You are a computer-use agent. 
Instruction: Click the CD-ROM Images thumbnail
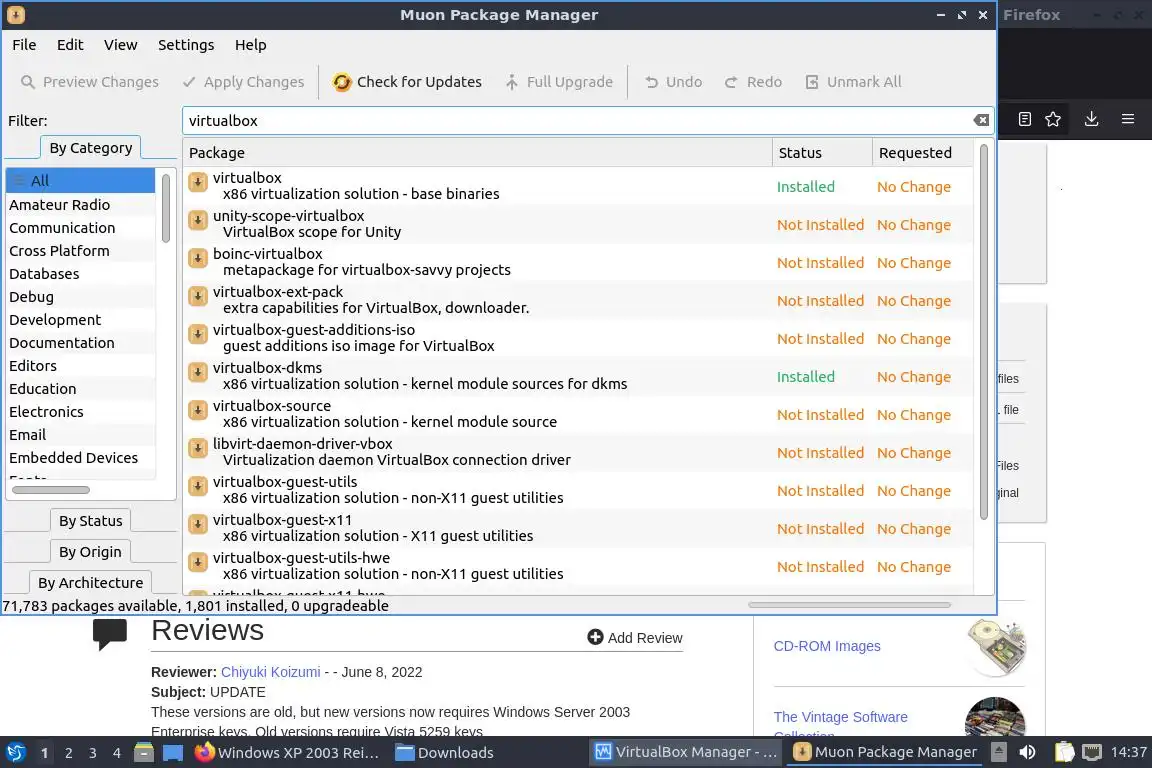996,646
